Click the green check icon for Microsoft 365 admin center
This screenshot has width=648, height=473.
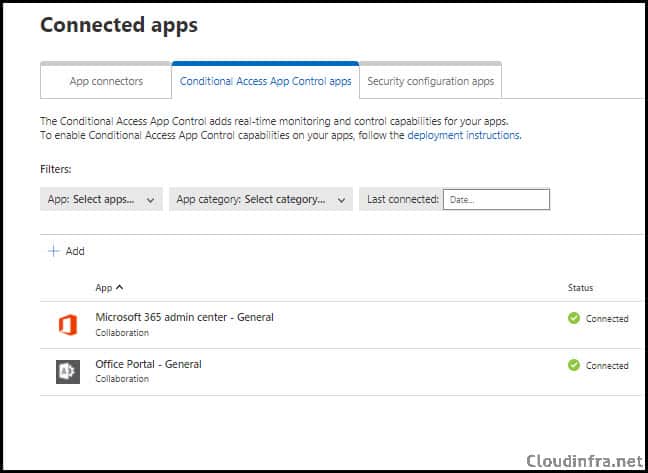click(574, 318)
